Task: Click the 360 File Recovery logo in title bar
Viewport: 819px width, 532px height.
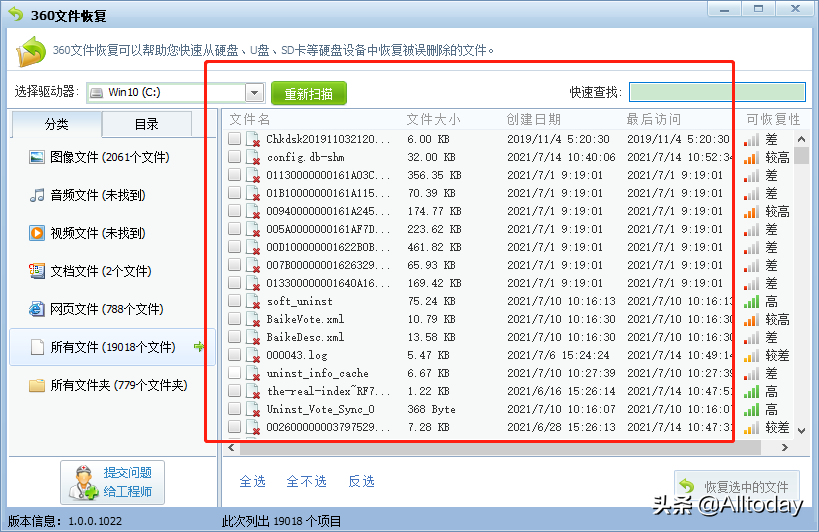Action: pos(16,14)
